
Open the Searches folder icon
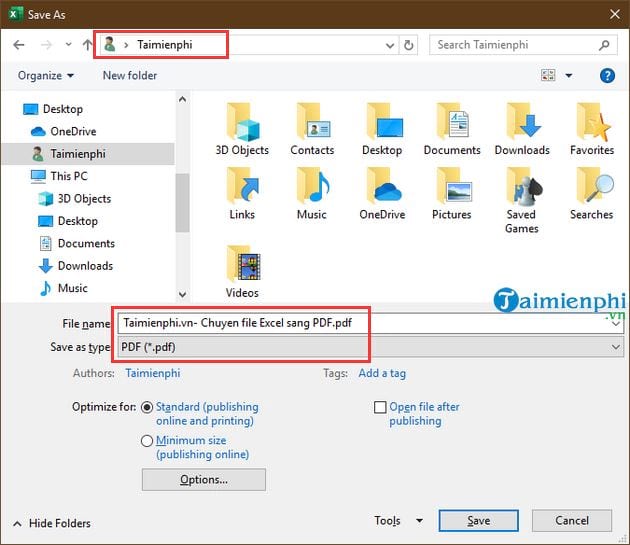592,193
